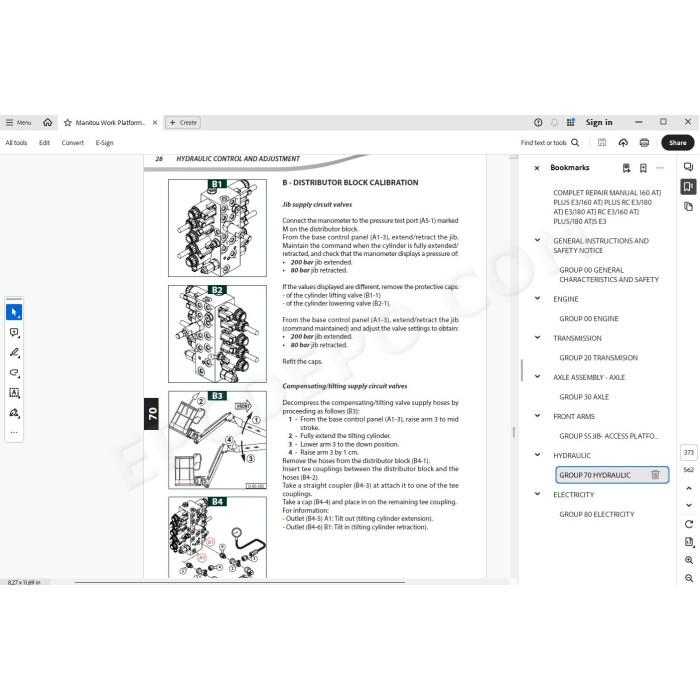This screenshot has width=700, height=700.
Task: Open the page thumbnails panel icon
Action: 688,206
